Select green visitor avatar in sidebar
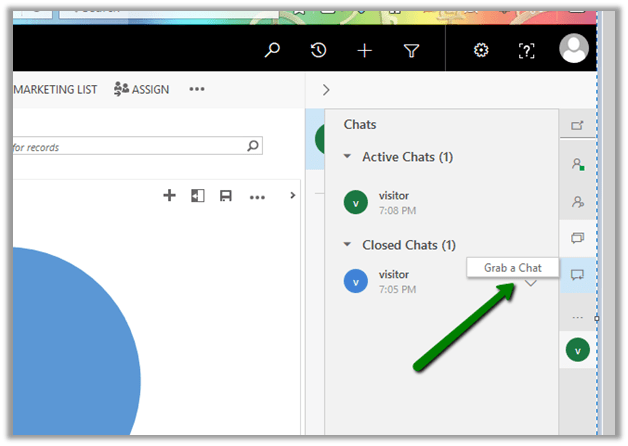 click(578, 350)
